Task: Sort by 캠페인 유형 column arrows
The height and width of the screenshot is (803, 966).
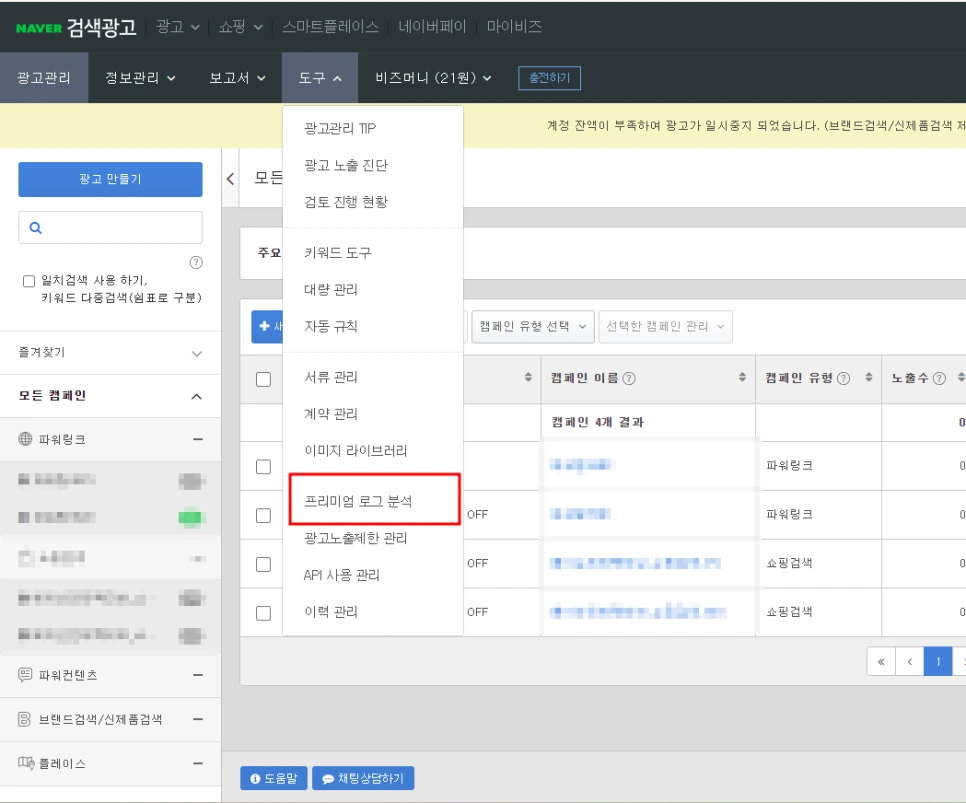Action: click(869, 377)
